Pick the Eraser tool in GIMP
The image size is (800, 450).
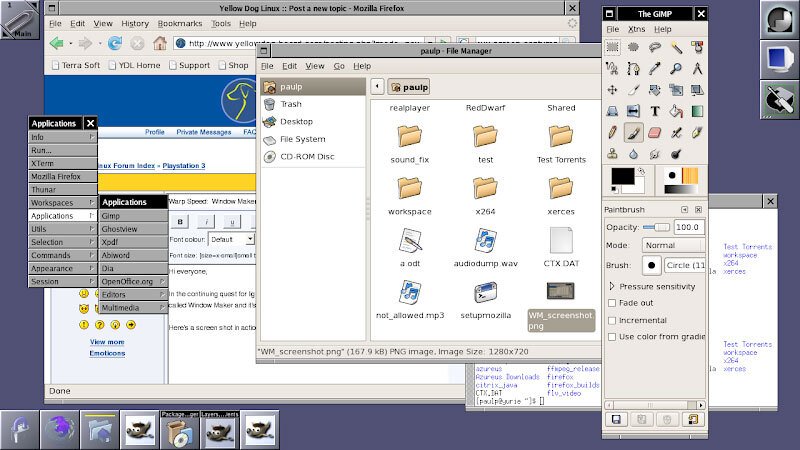[656, 133]
